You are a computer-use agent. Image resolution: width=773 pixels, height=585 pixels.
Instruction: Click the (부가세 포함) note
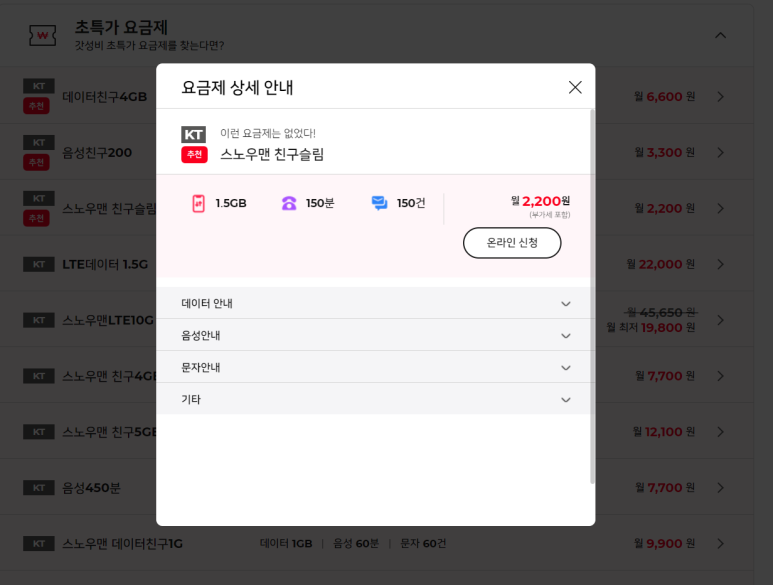click(550, 215)
